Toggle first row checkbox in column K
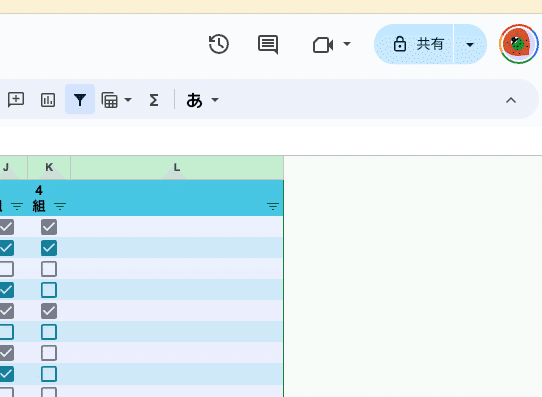542x397 pixels. click(49, 227)
